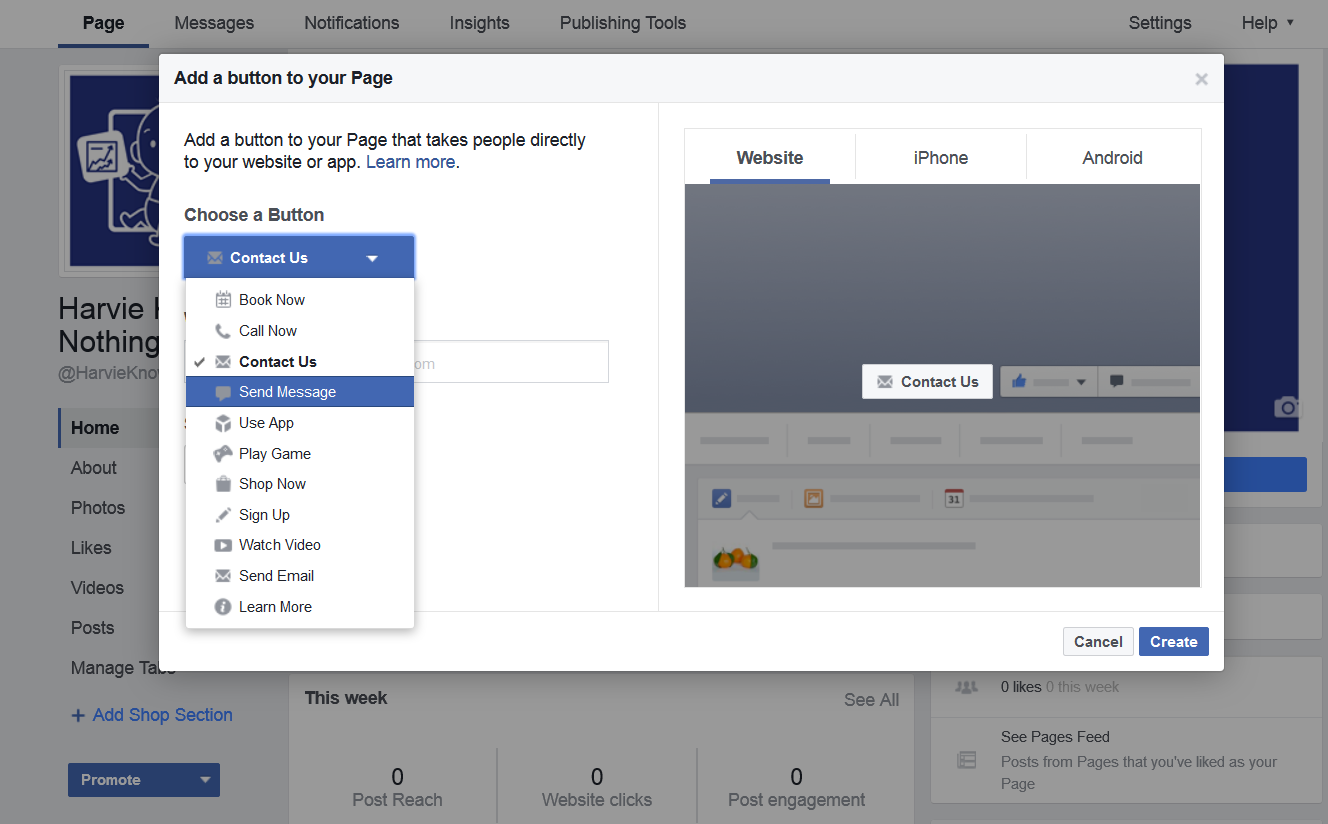The height and width of the screenshot is (824, 1328).
Task: Select Send Email from the dropdown
Action: (276, 576)
